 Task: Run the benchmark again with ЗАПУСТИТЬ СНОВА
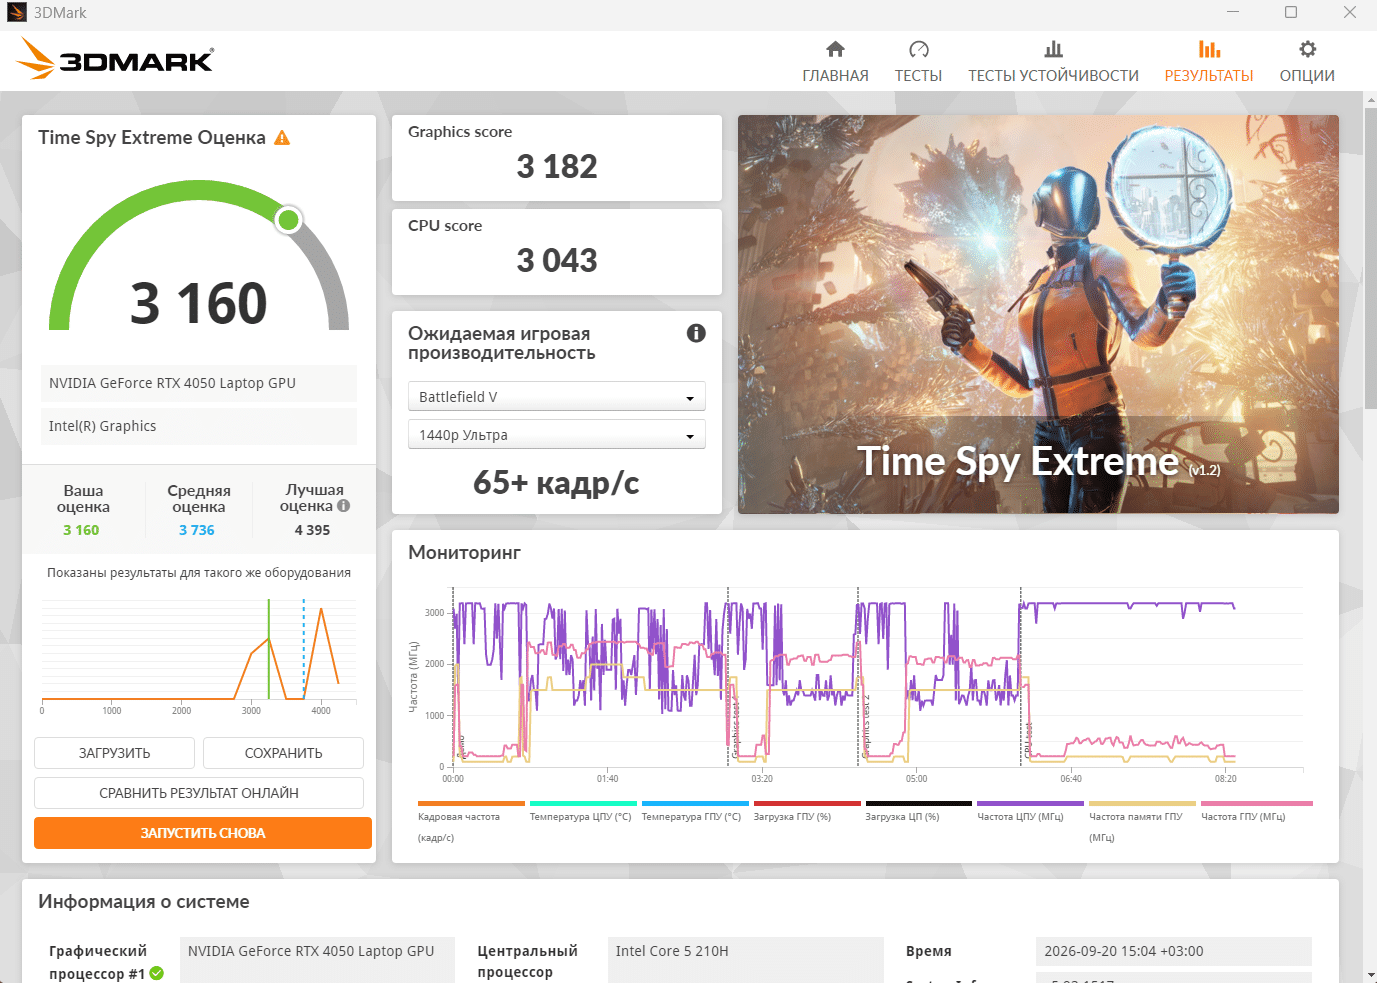point(203,833)
